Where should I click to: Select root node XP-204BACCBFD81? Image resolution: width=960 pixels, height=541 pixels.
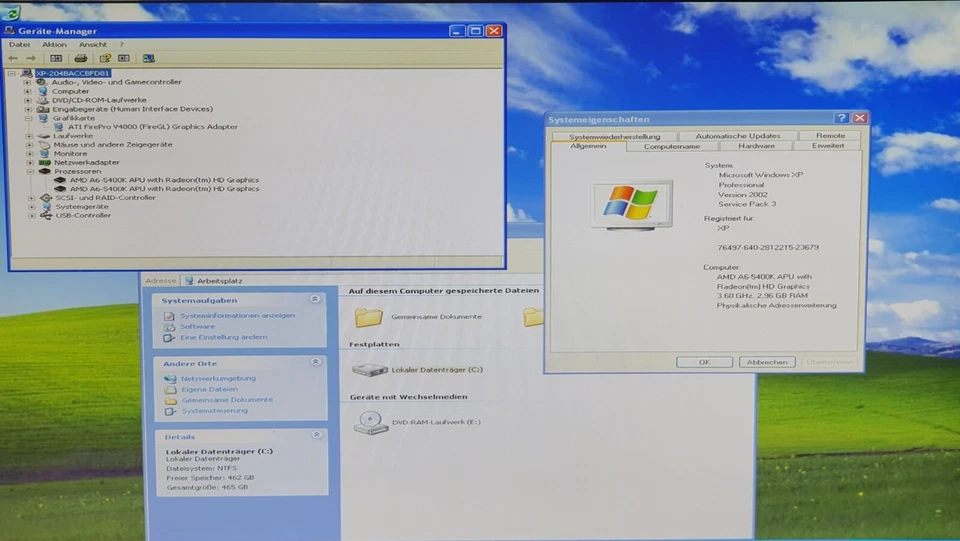pos(72,73)
